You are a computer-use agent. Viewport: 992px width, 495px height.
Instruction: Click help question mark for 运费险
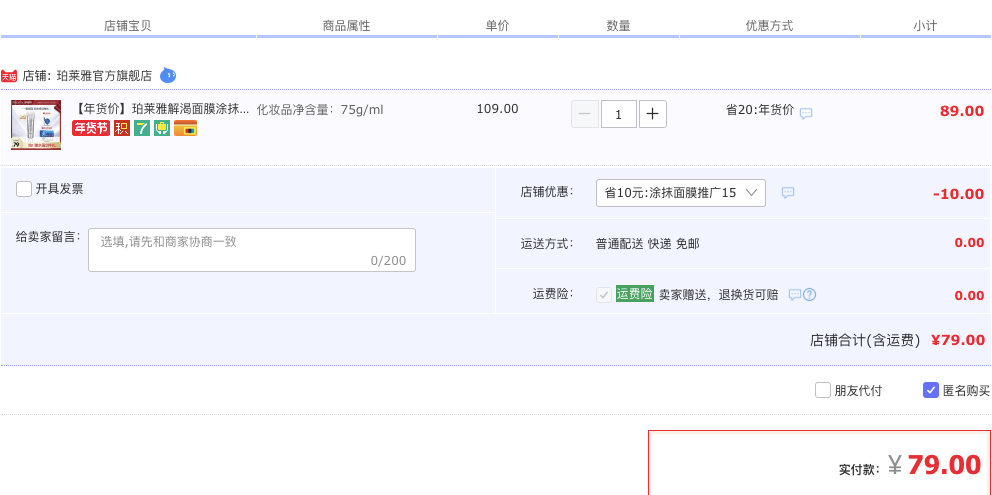tap(809, 294)
